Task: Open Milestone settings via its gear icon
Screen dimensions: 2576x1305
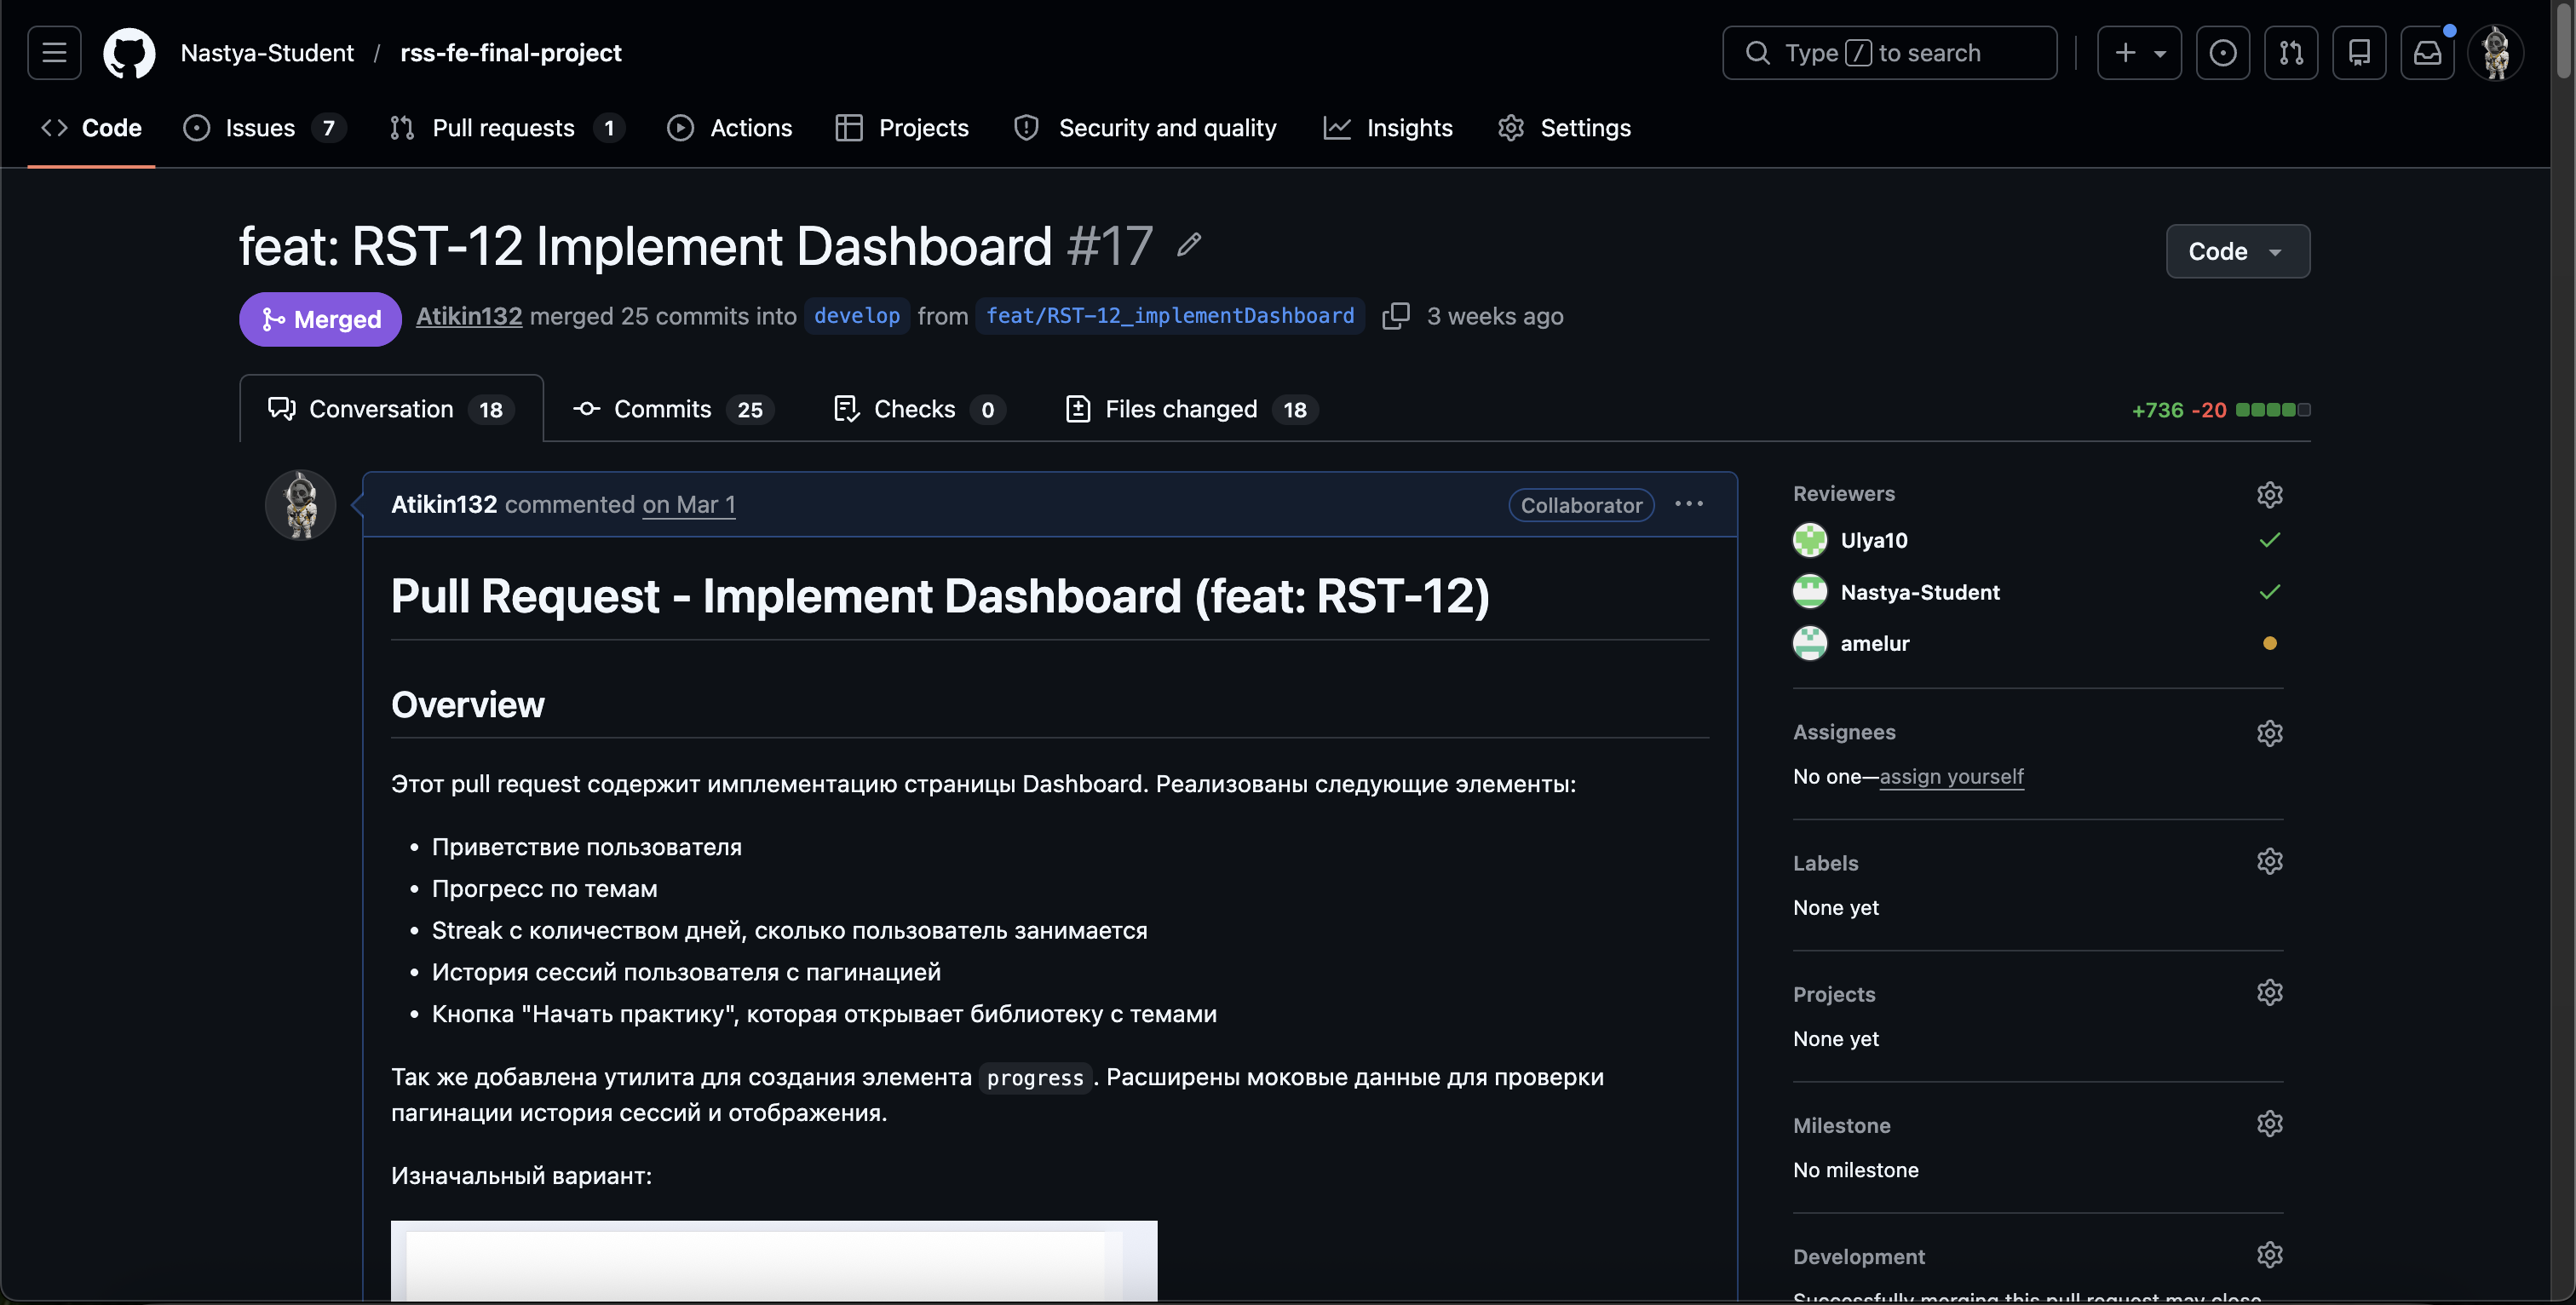Action: [2270, 1123]
